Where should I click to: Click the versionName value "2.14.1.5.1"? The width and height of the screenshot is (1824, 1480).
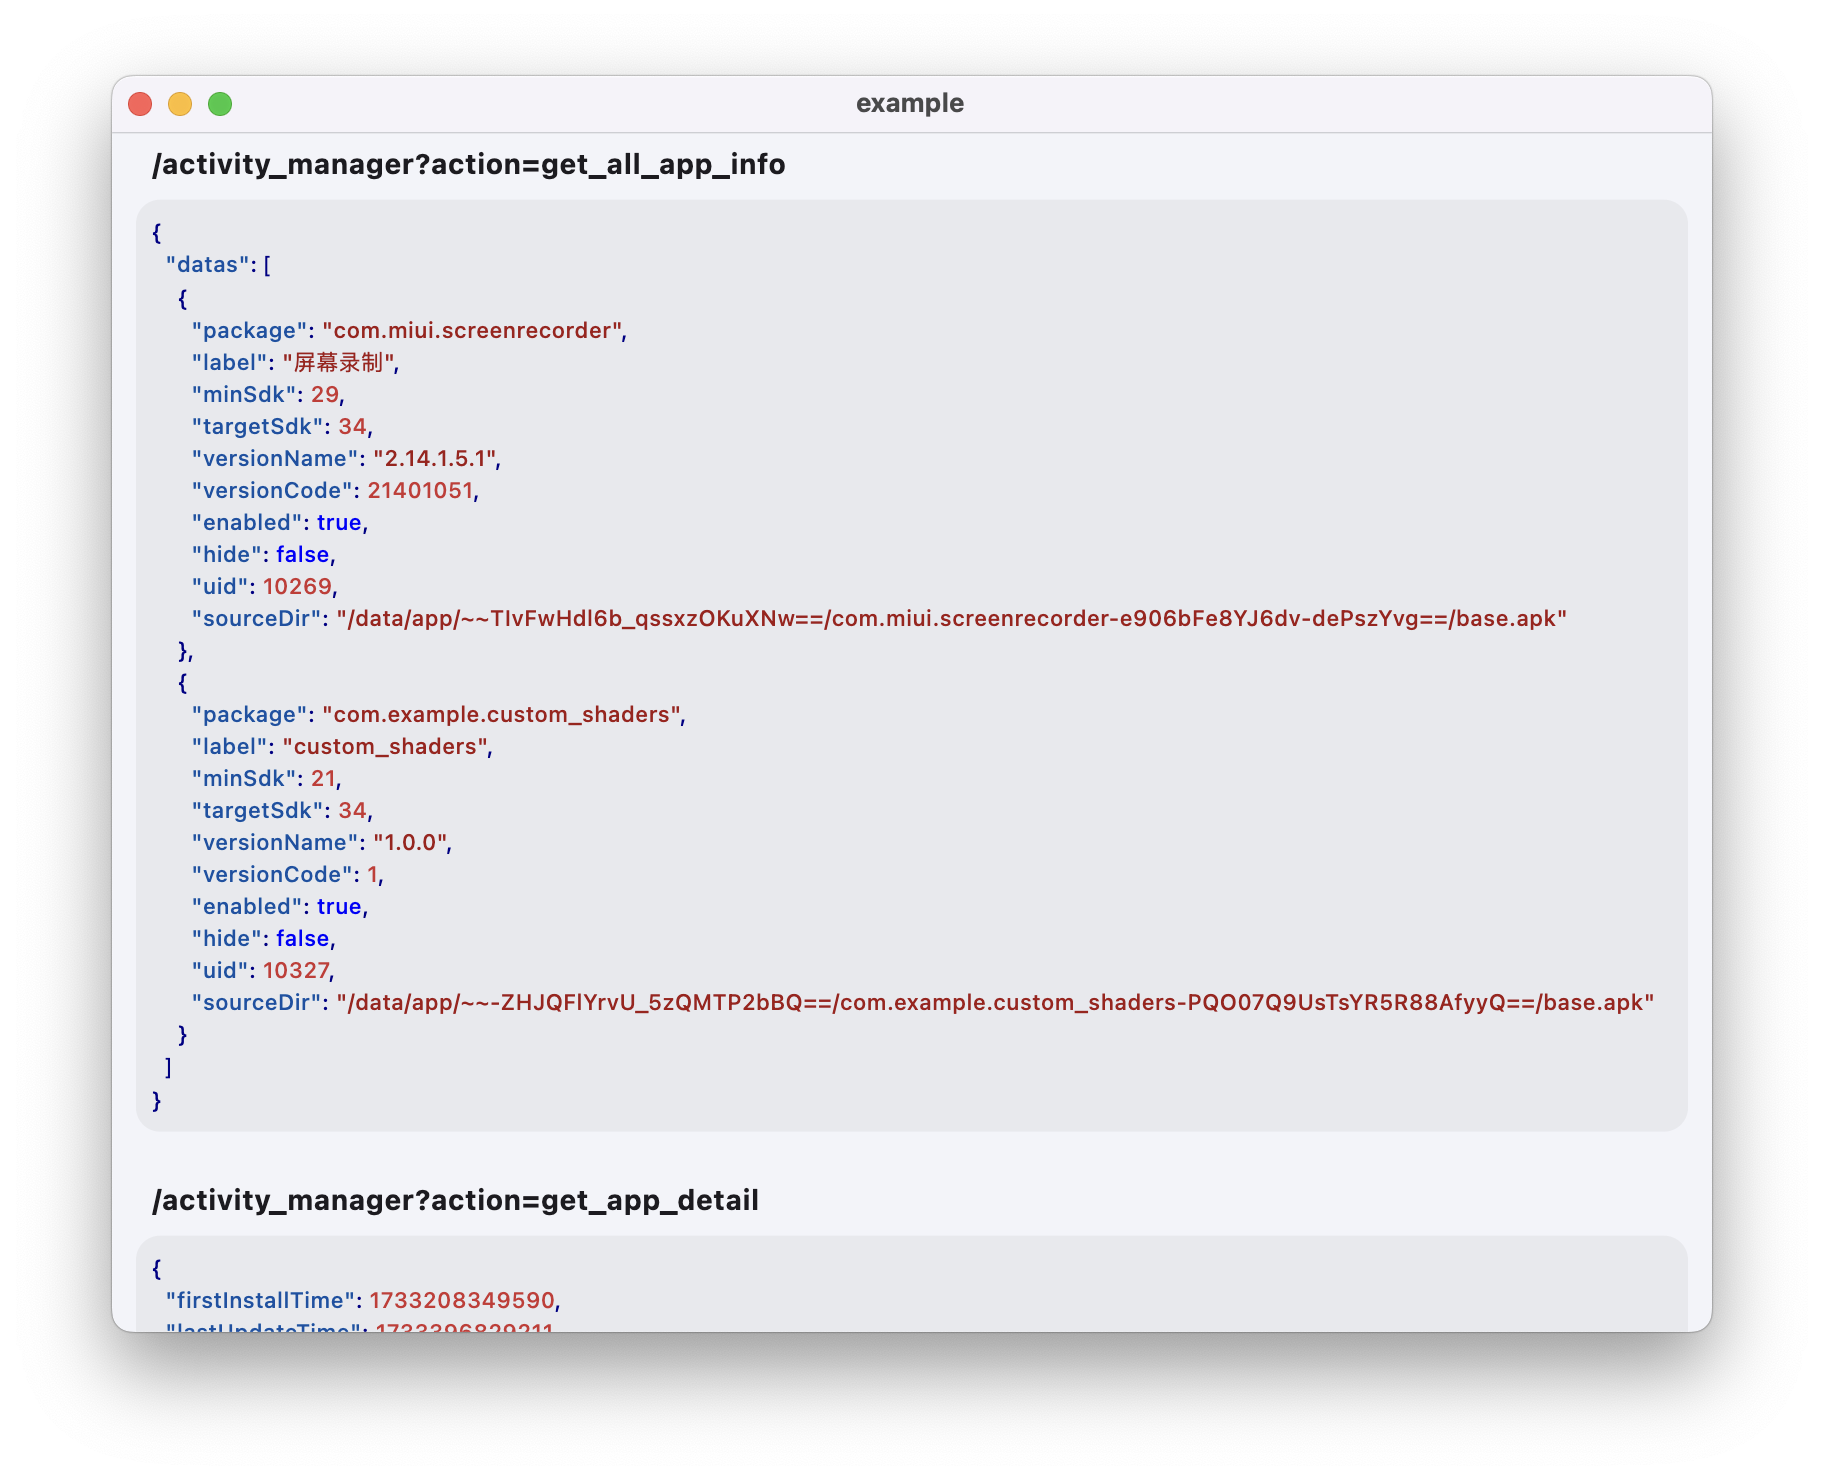tap(434, 459)
